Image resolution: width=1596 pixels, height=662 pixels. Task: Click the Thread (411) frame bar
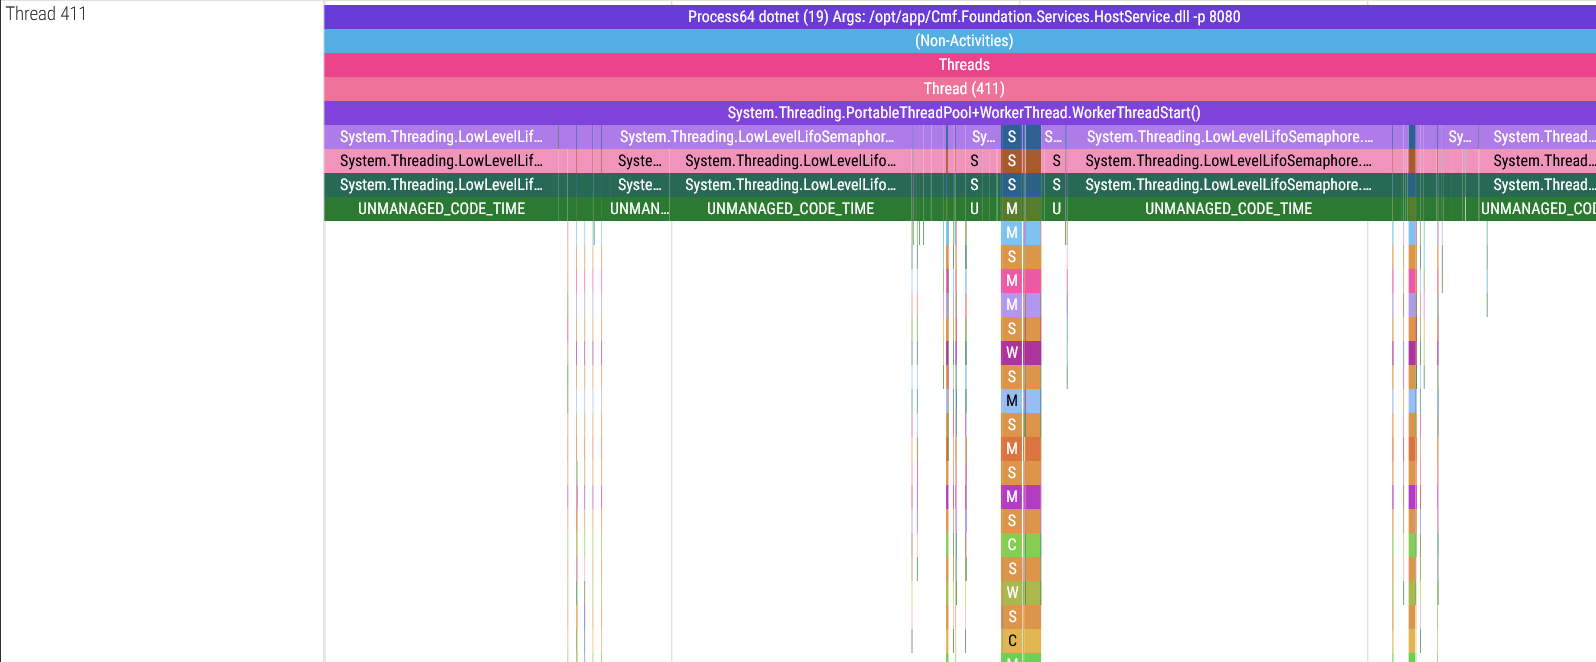pos(962,89)
